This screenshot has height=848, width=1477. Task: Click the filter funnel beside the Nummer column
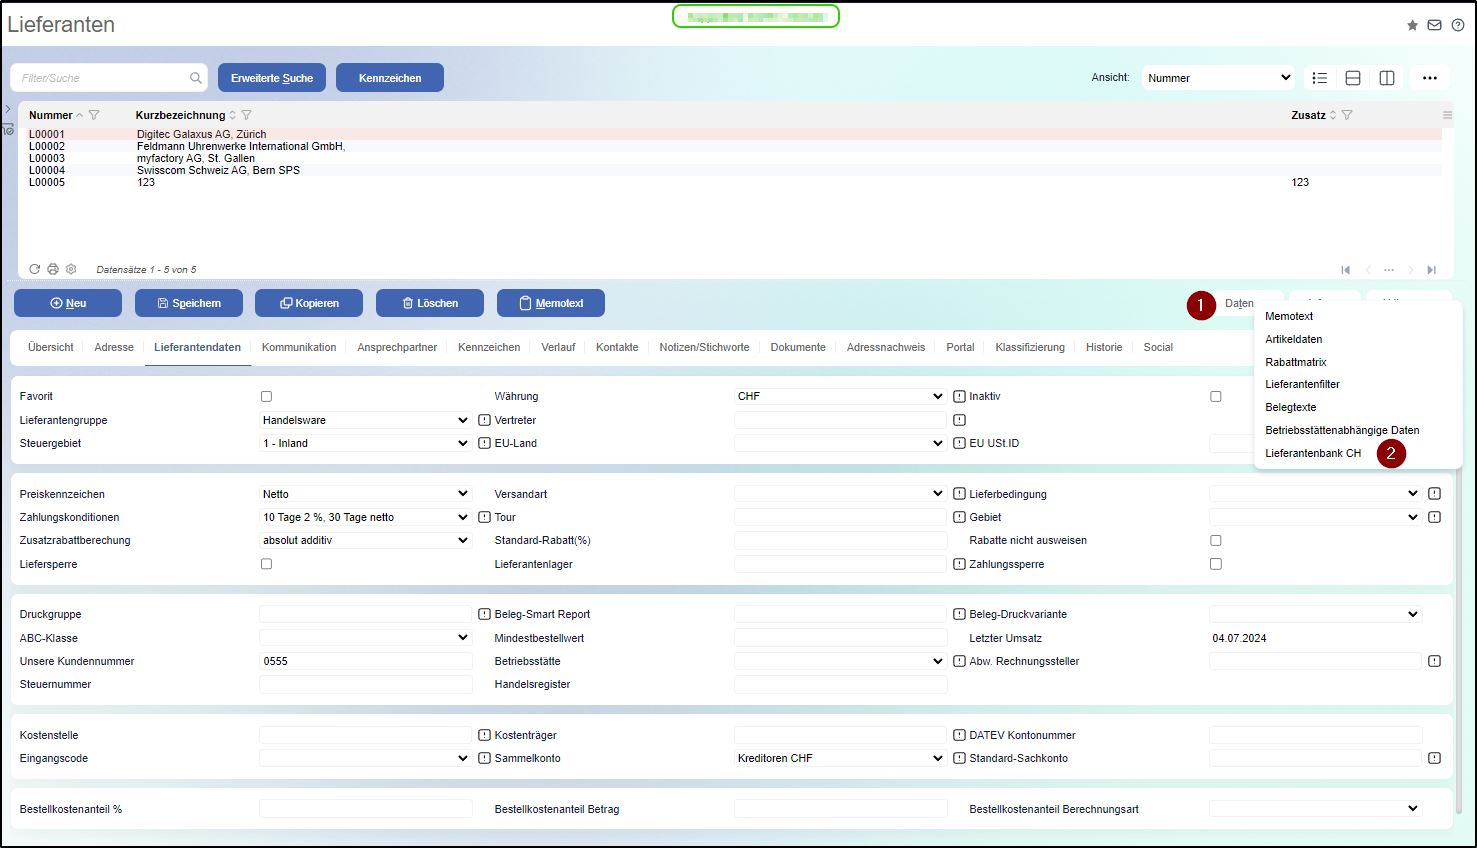point(94,115)
